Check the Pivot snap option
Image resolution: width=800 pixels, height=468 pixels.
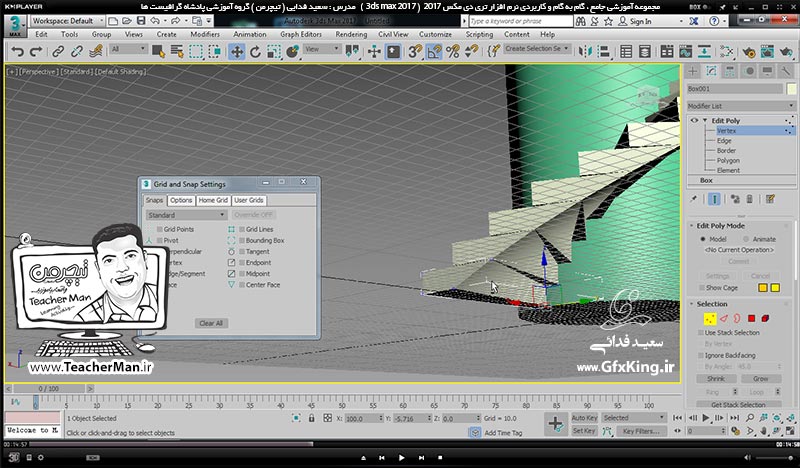(x=160, y=240)
